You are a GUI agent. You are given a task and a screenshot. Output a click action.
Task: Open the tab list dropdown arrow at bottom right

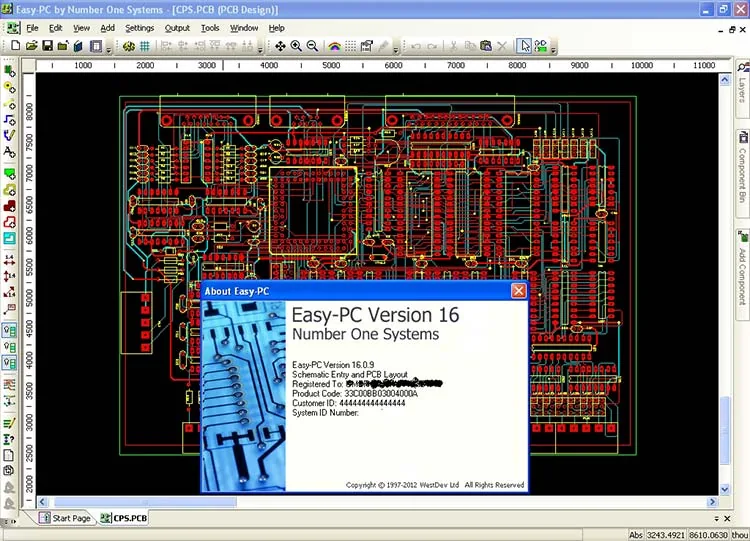717,519
